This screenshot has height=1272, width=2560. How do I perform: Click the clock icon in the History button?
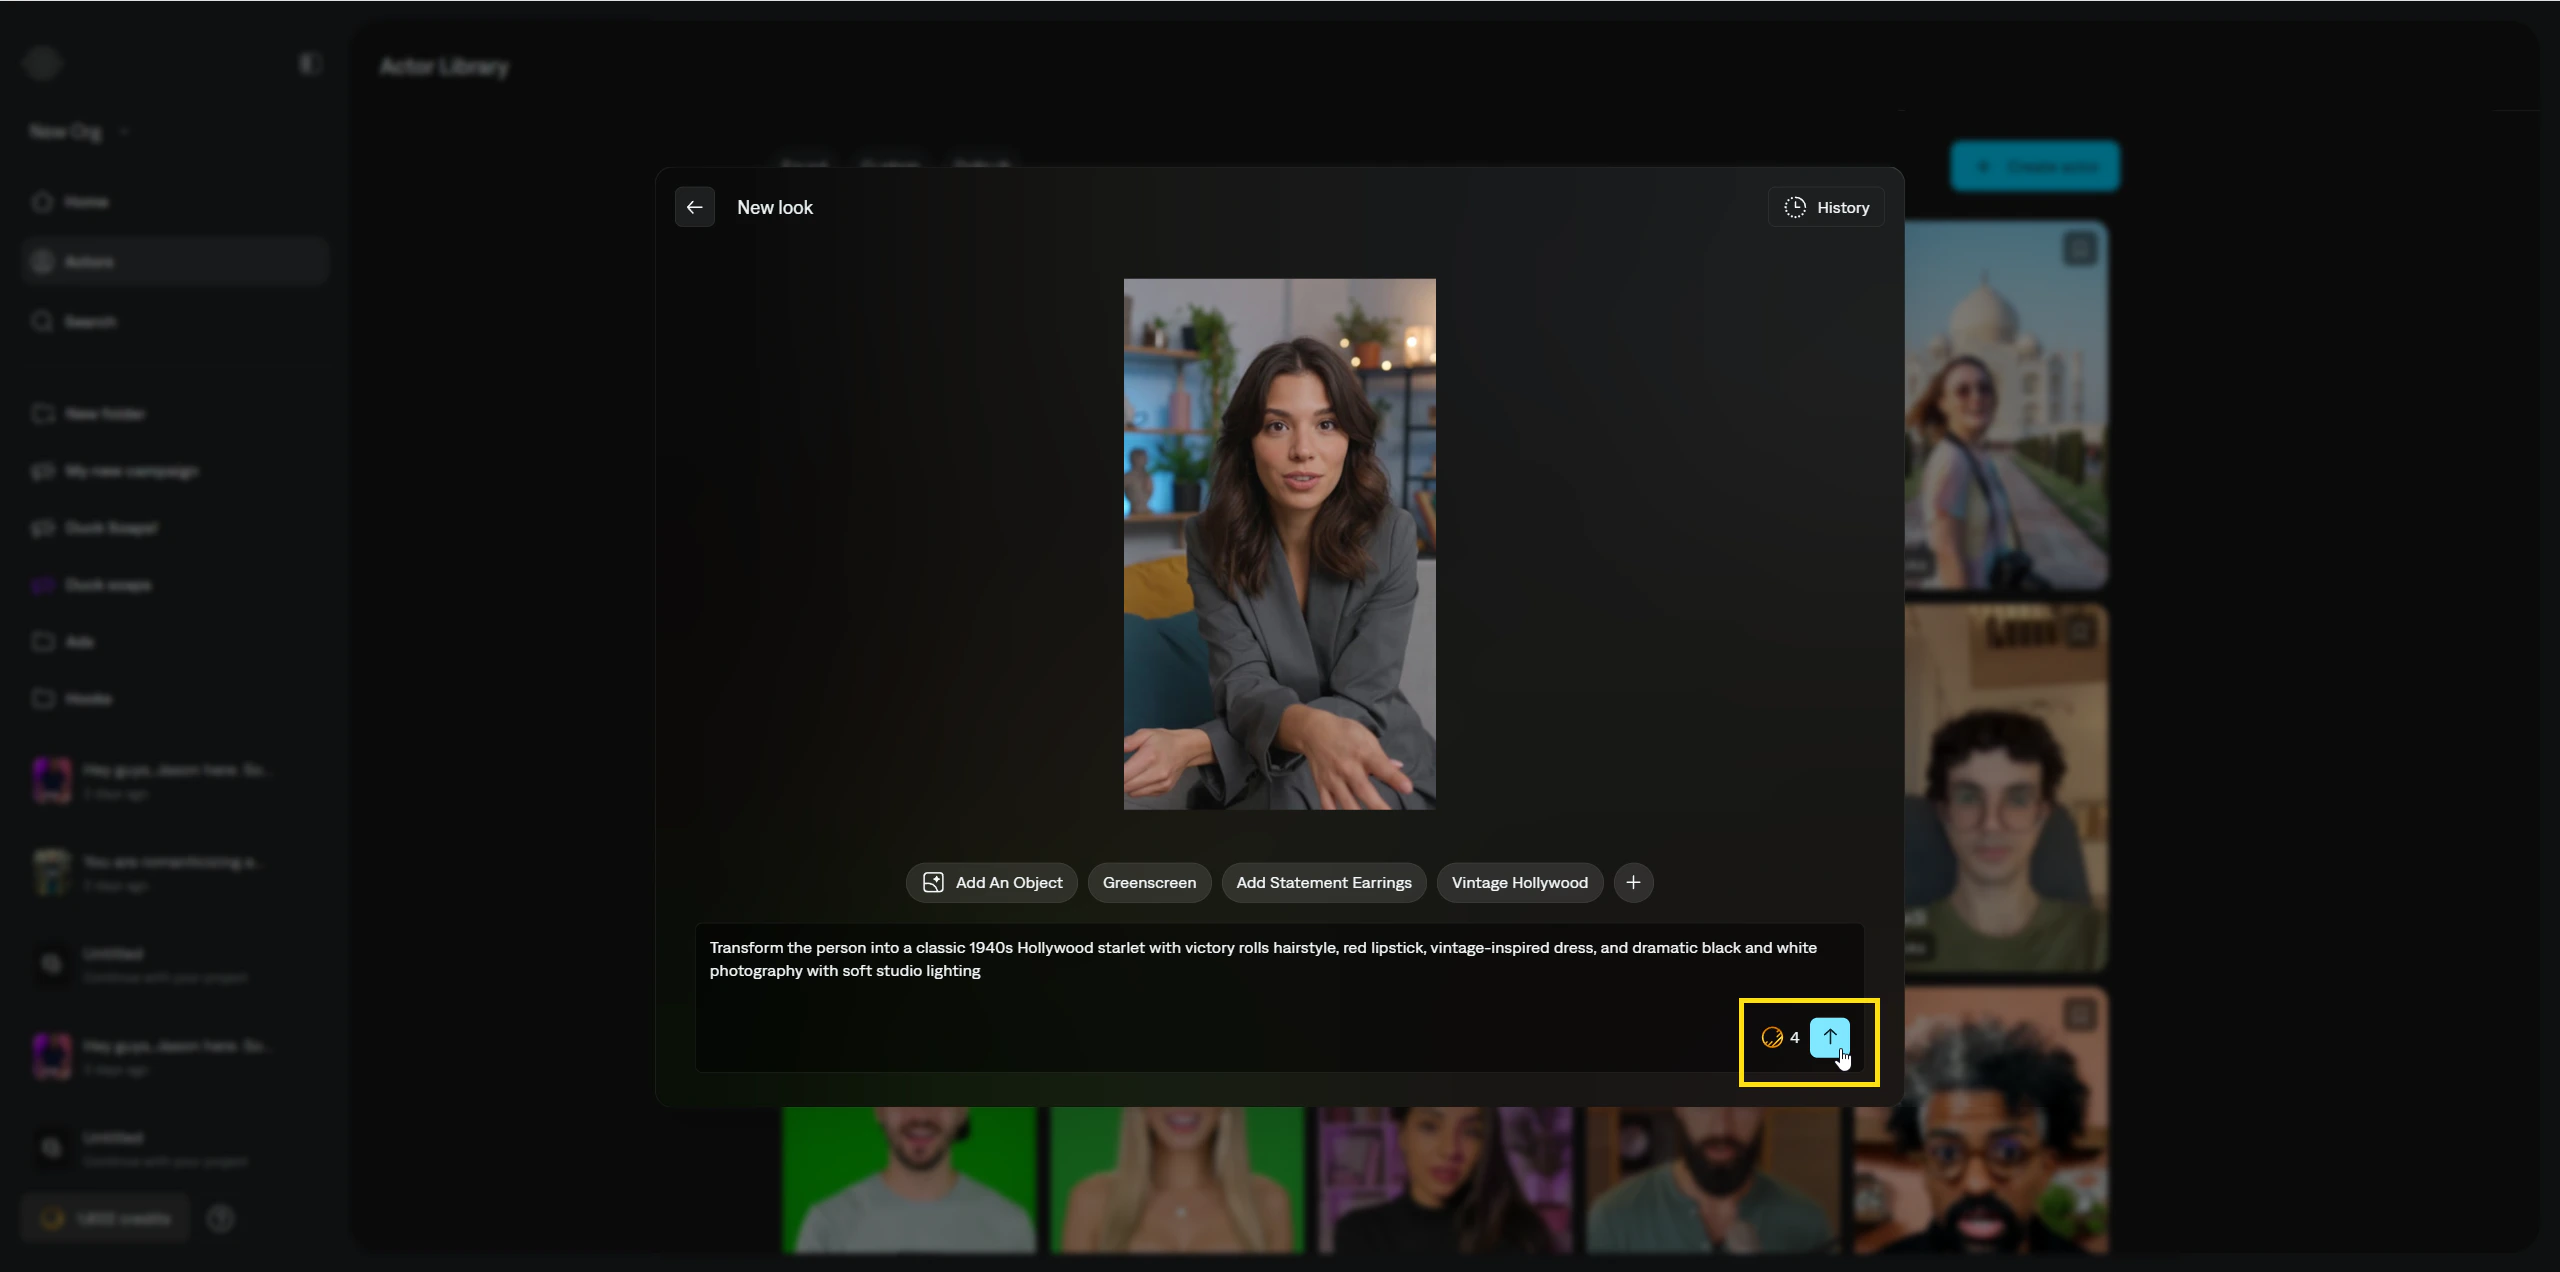pyautogui.click(x=1795, y=207)
